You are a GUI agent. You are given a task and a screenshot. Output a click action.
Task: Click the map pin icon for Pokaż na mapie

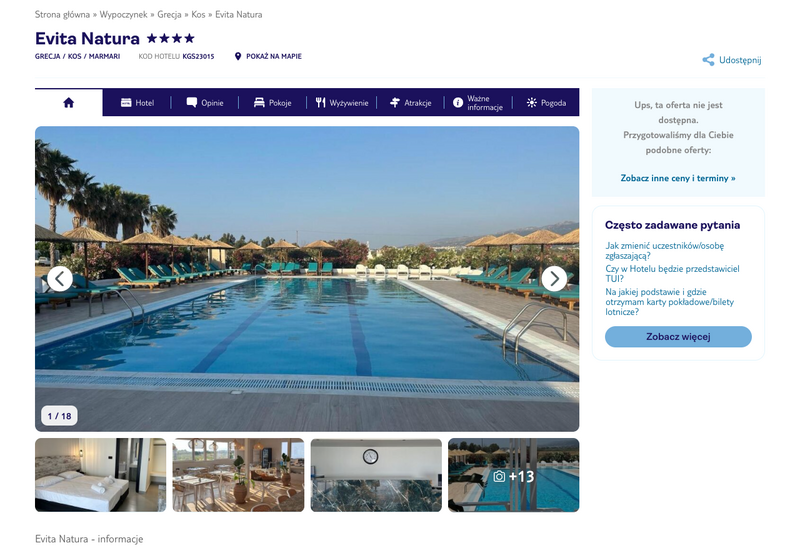(x=238, y=56)
